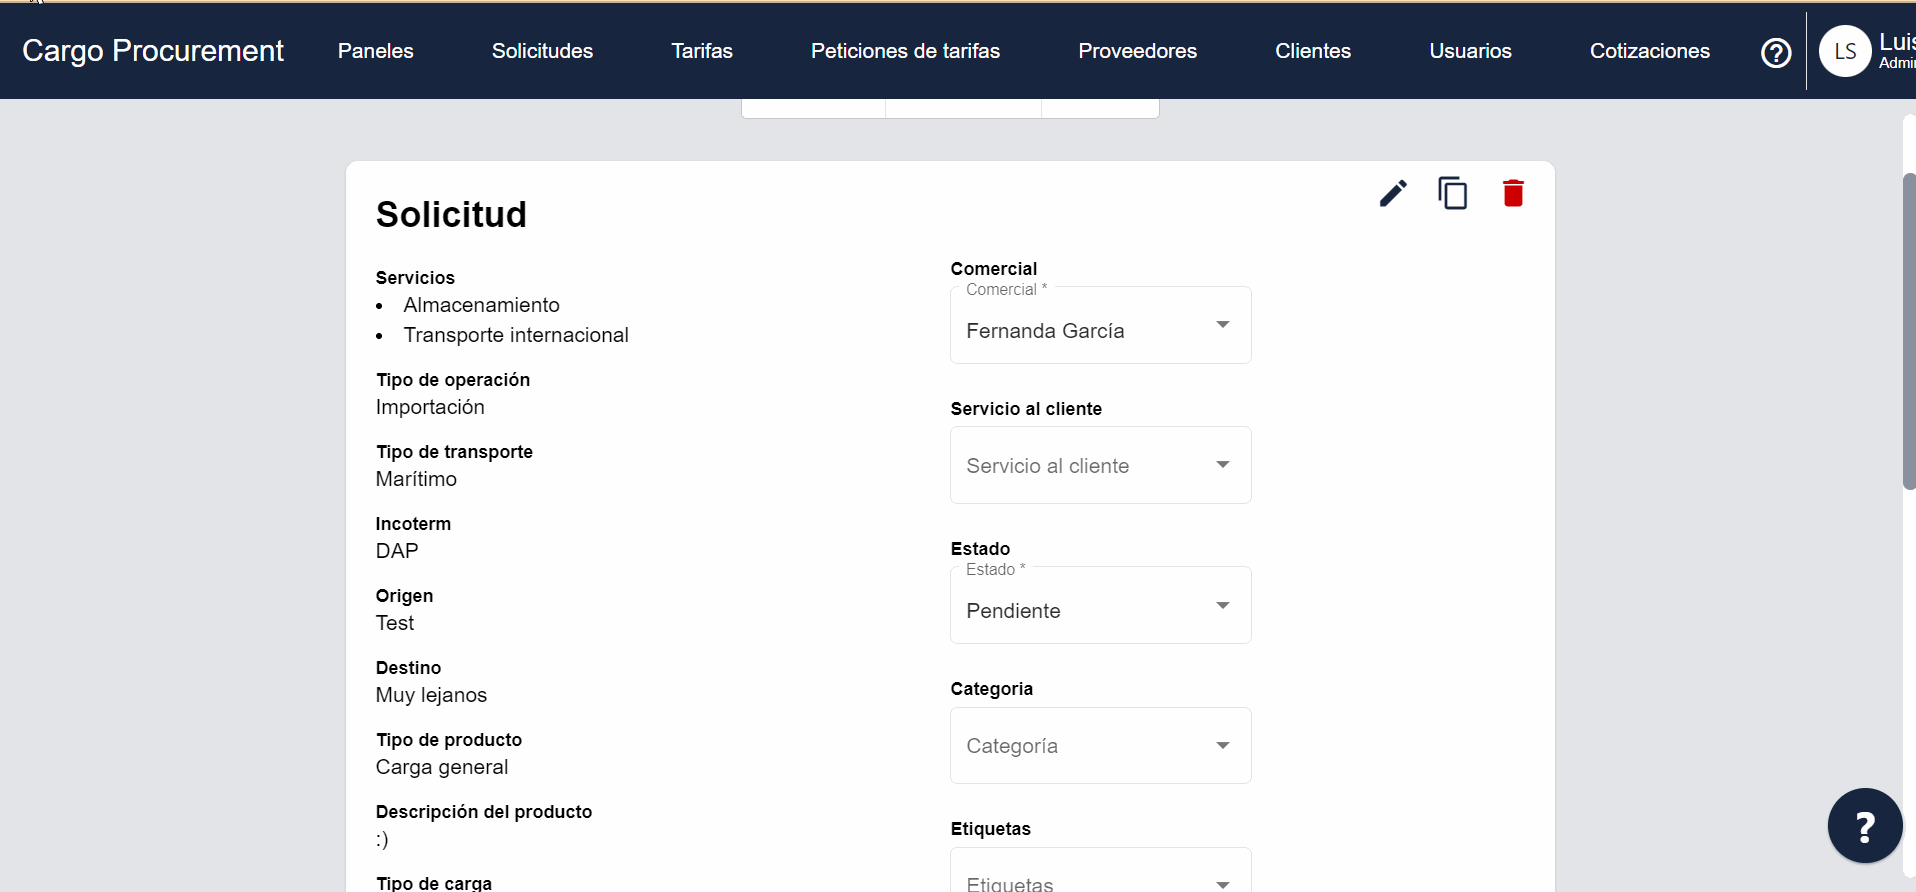Delete the request with red trash icon
The width and height of the screenshot is (1916, 892).
(1512, 193)
